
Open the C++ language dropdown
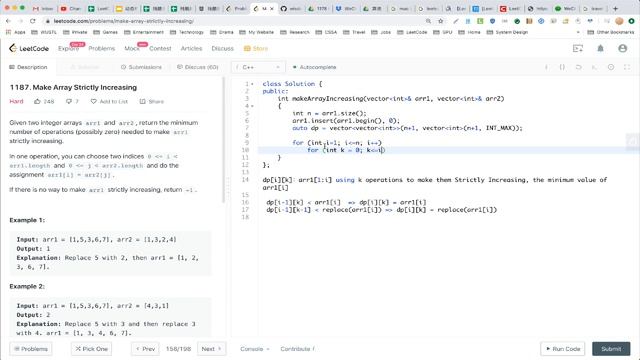258,67
